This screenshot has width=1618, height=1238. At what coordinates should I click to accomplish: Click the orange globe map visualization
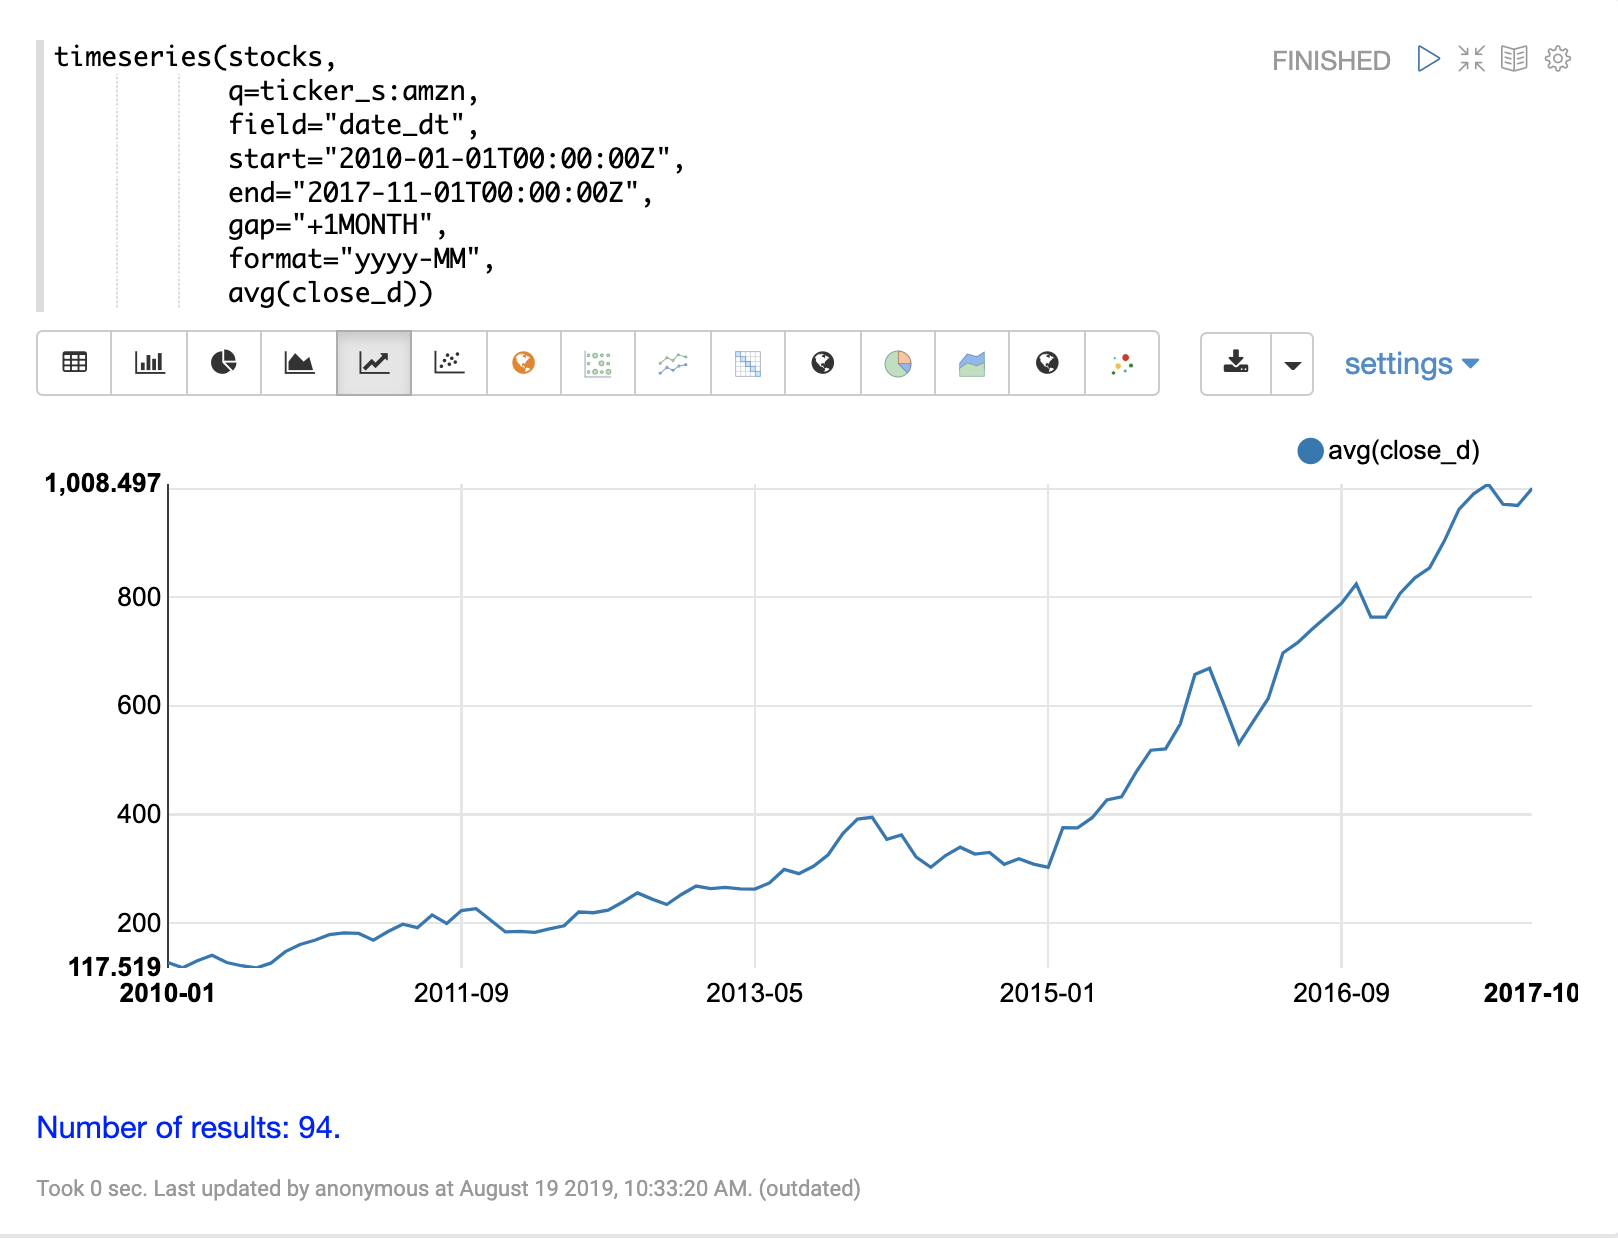tap(523, 363)
